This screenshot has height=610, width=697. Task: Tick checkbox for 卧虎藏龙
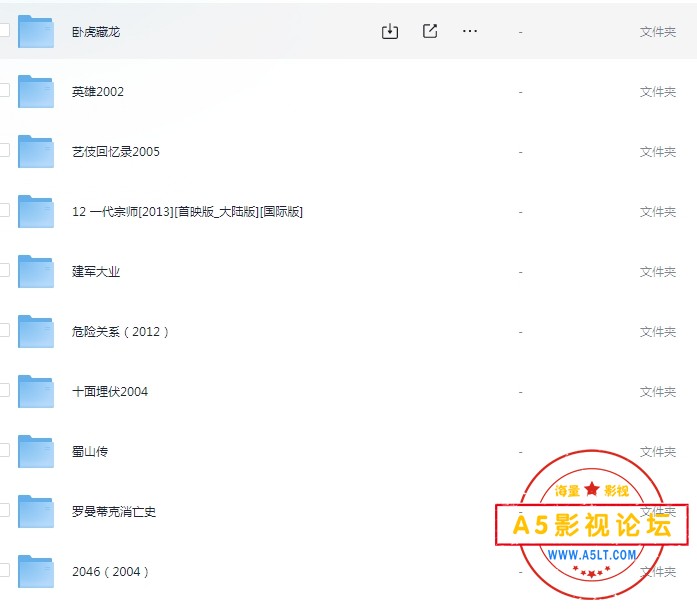[x=4, y=30]
